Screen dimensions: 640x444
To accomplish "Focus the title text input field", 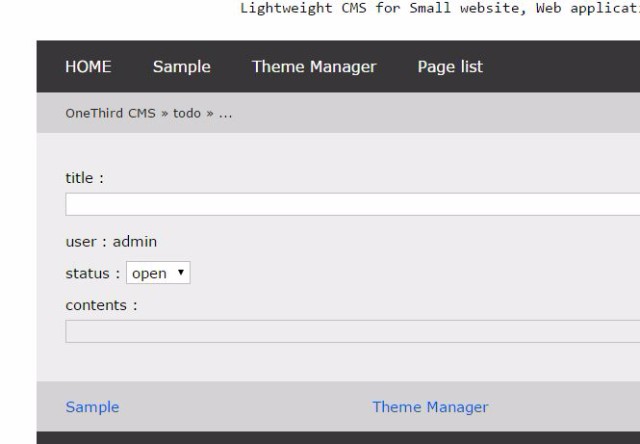I will point(352,204).
